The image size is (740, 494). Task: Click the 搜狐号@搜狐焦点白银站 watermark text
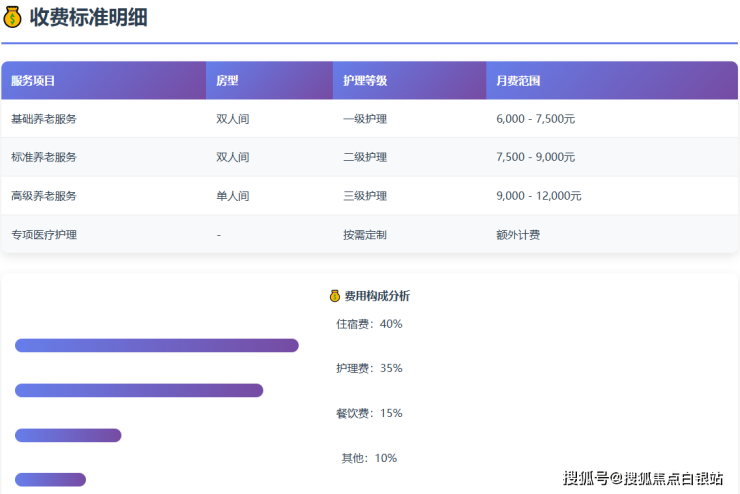tap(643, 478)
